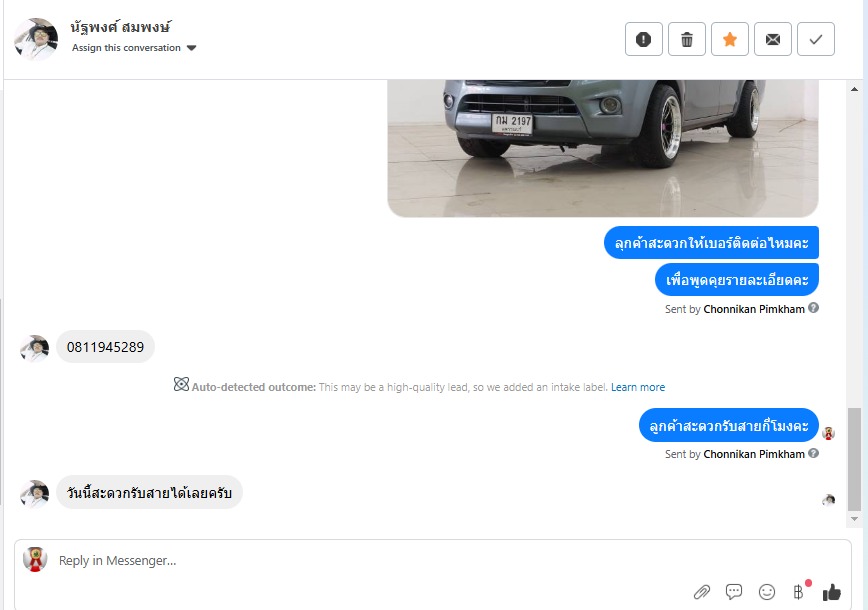Open the baht payment request icon
868x610 pixels.
point(798,592)
